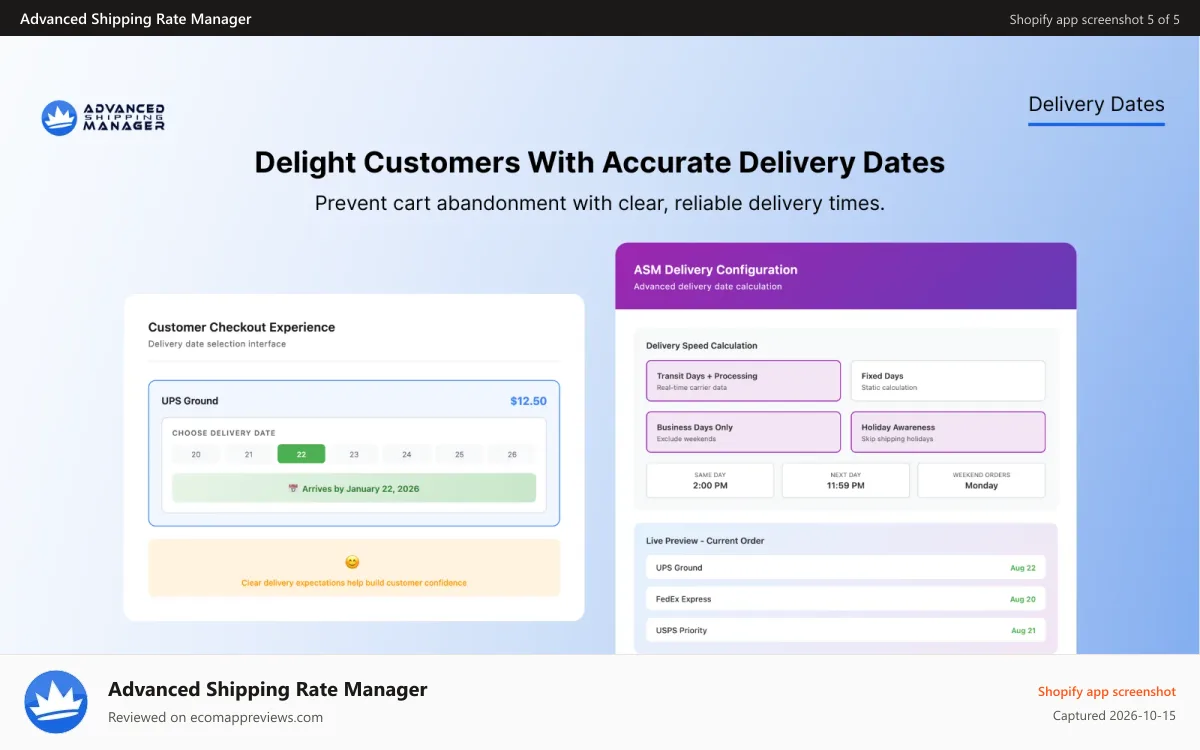1200x750 pixels.
Task: Open the app's round crown icon in footer
Action: point(56,702)
